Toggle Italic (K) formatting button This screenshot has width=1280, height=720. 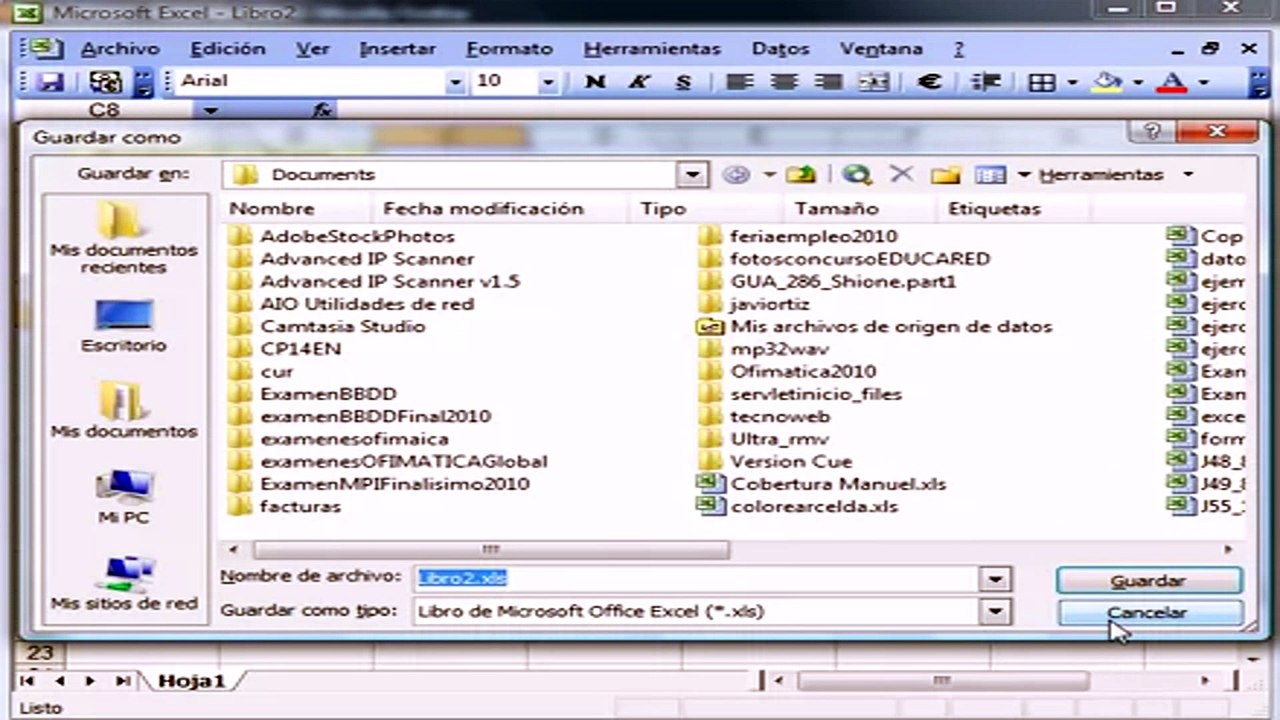(x=639, y=82)
